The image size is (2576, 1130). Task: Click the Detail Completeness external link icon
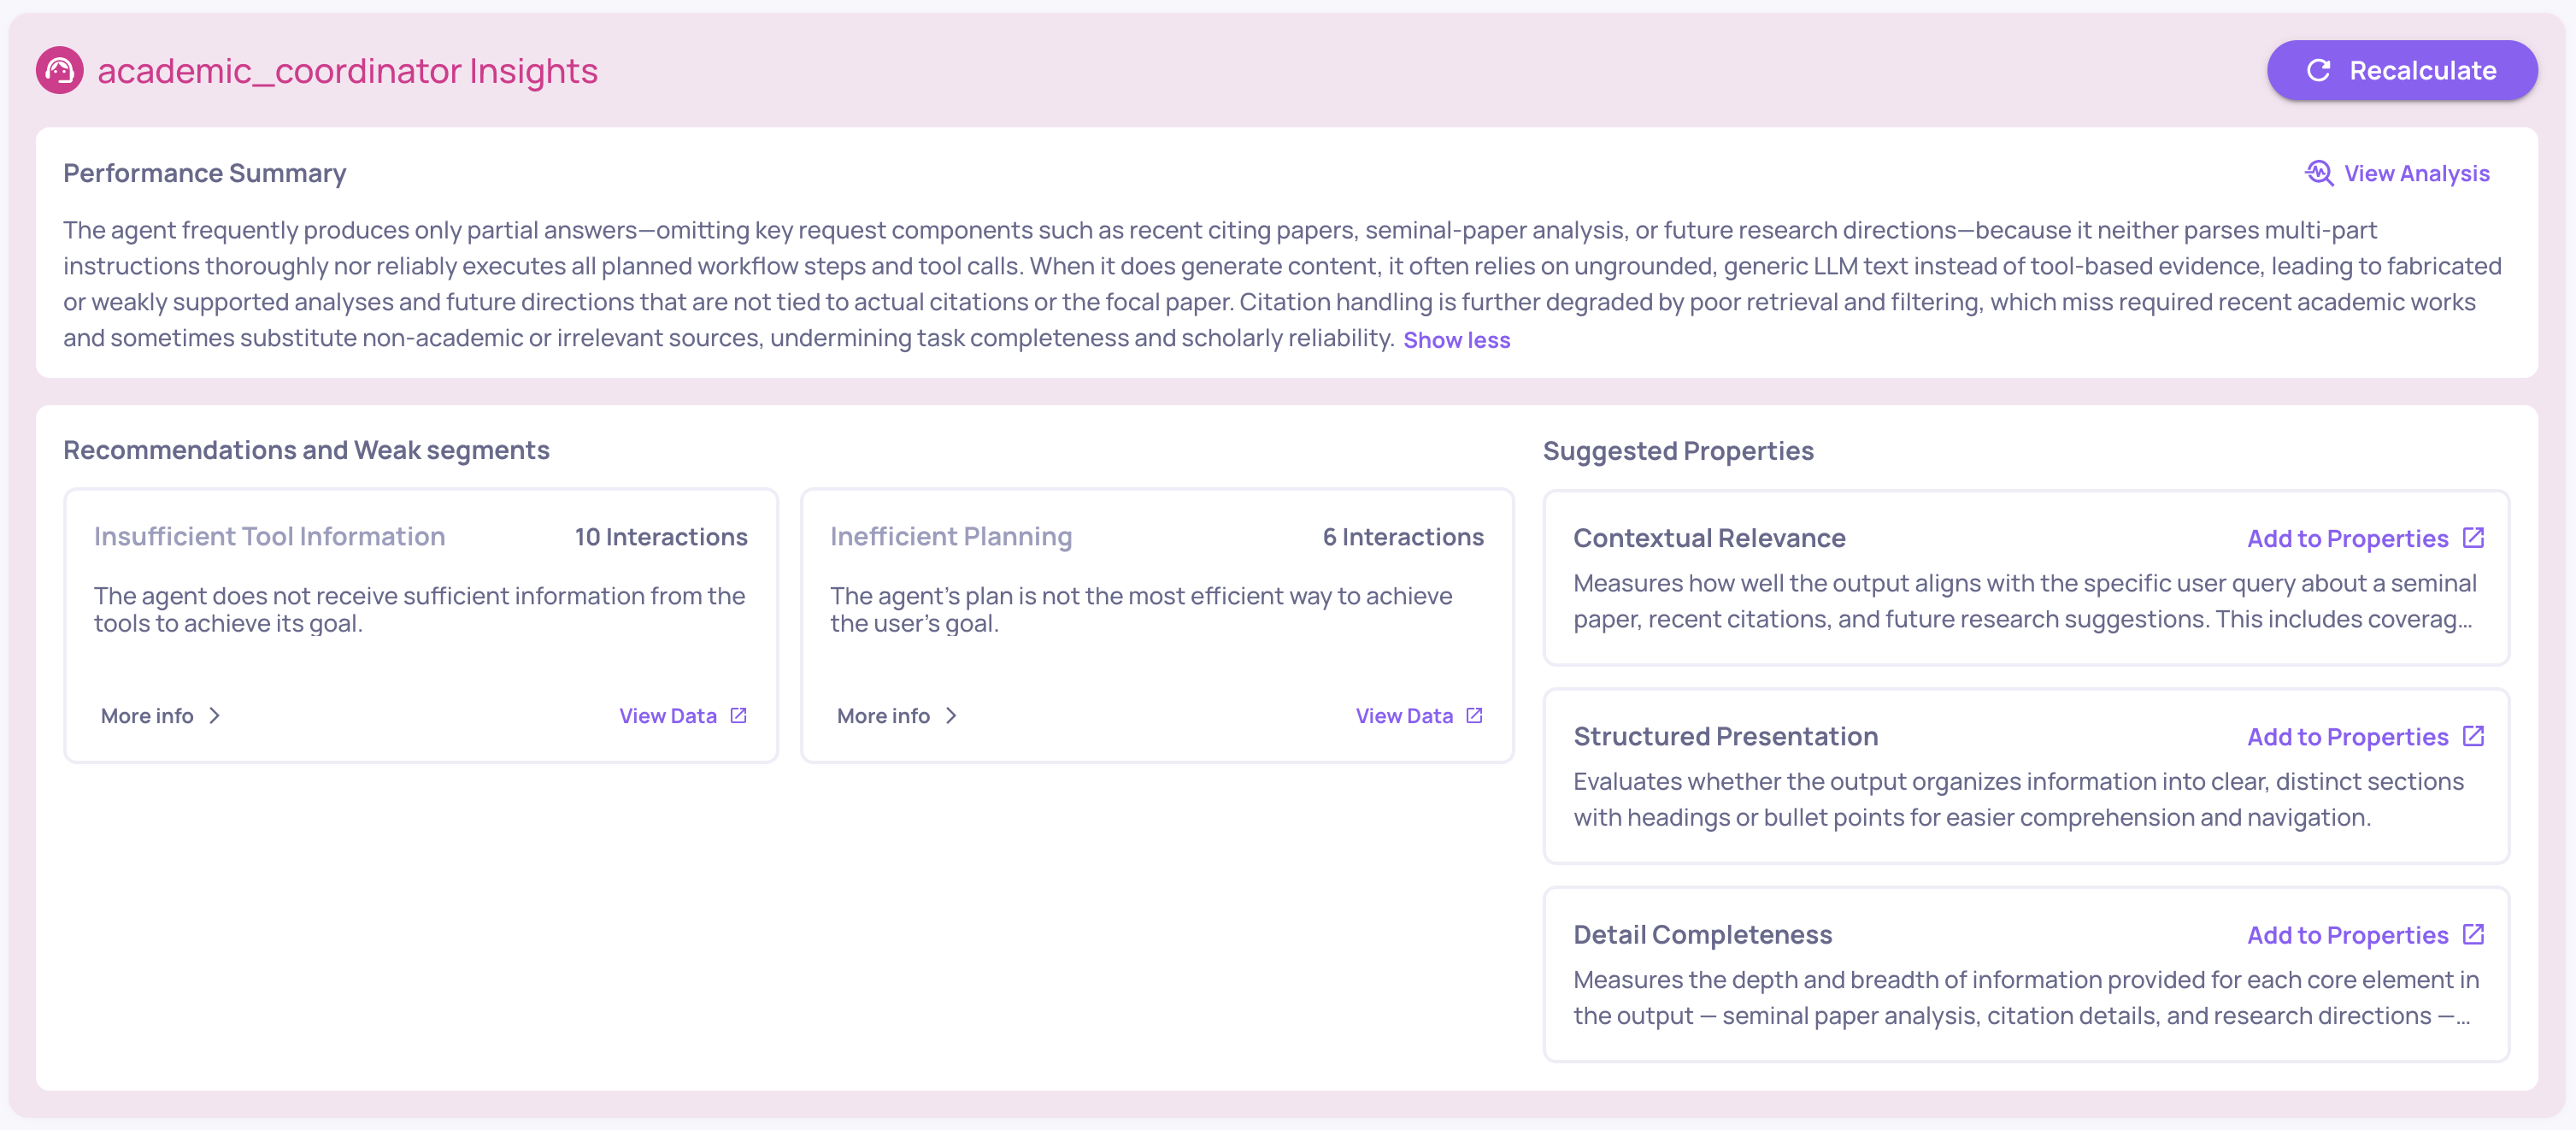click(x=2473, y=935)
